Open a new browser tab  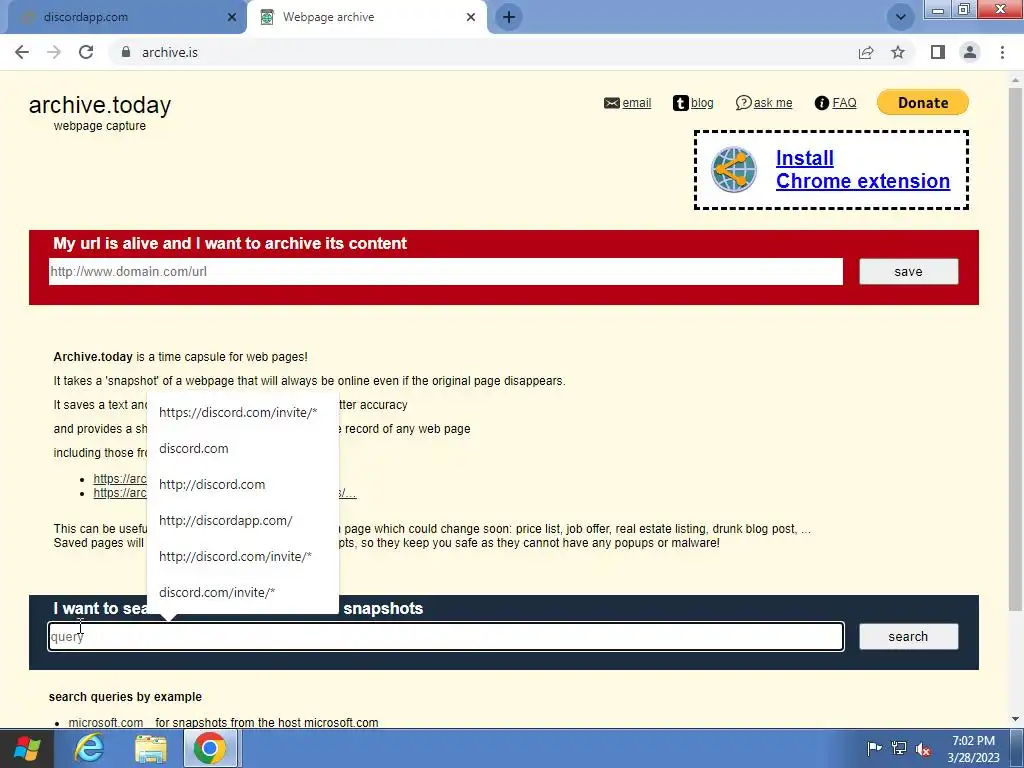[x=509, y=17]
